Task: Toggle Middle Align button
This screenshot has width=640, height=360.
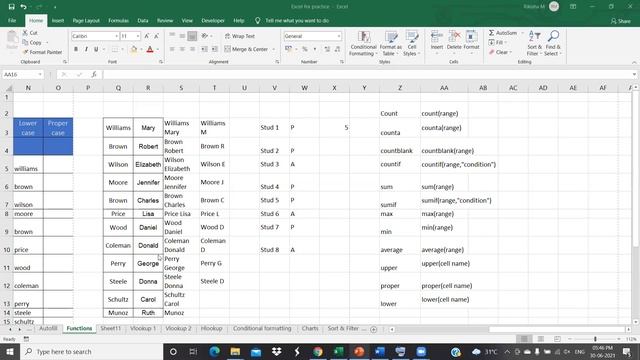Action: [x=182, y=36]
